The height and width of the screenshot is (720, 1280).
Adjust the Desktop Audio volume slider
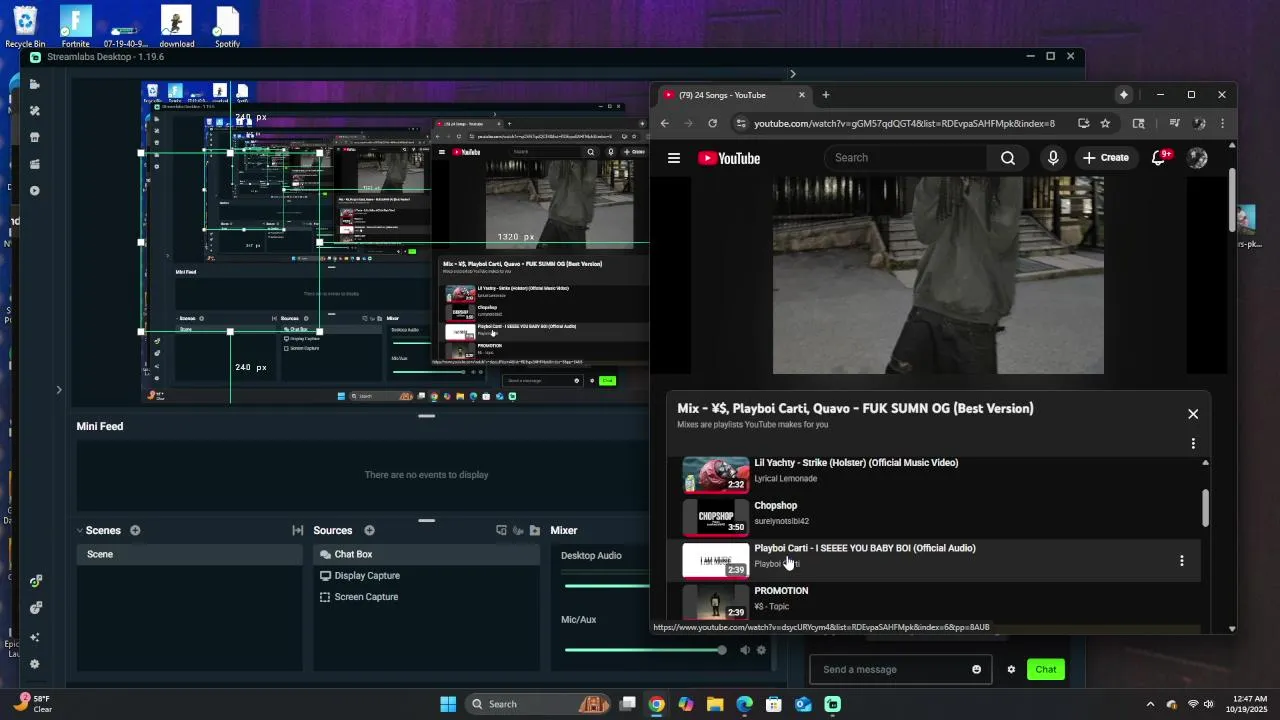607,585
